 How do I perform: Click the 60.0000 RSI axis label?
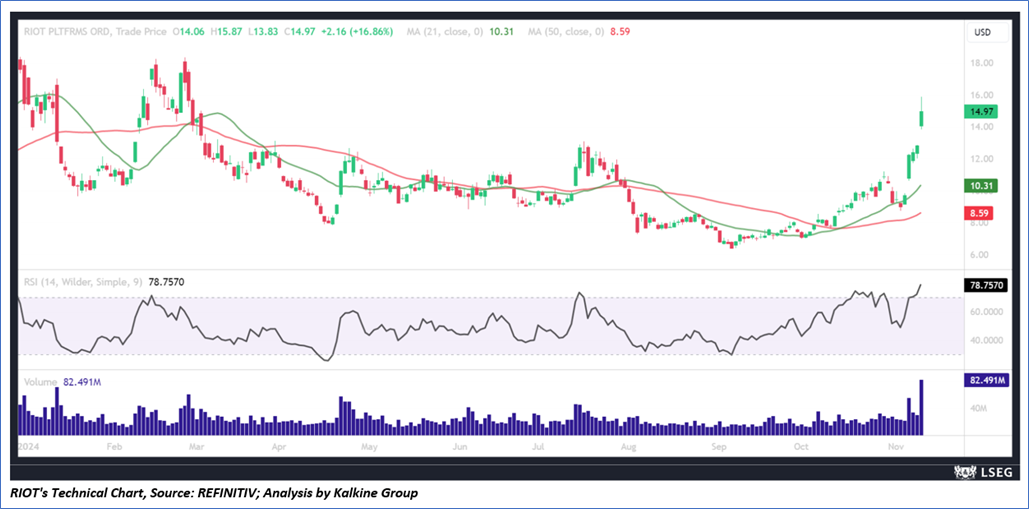pos(988,312)
